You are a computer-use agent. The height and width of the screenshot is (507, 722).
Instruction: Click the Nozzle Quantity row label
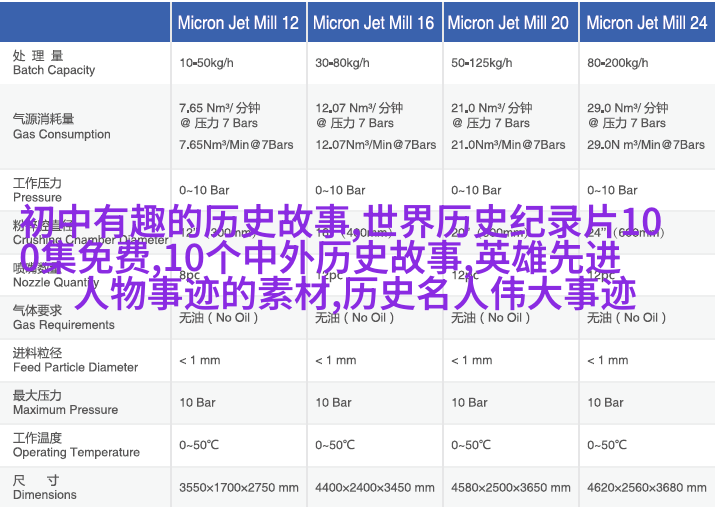(56, 282)
